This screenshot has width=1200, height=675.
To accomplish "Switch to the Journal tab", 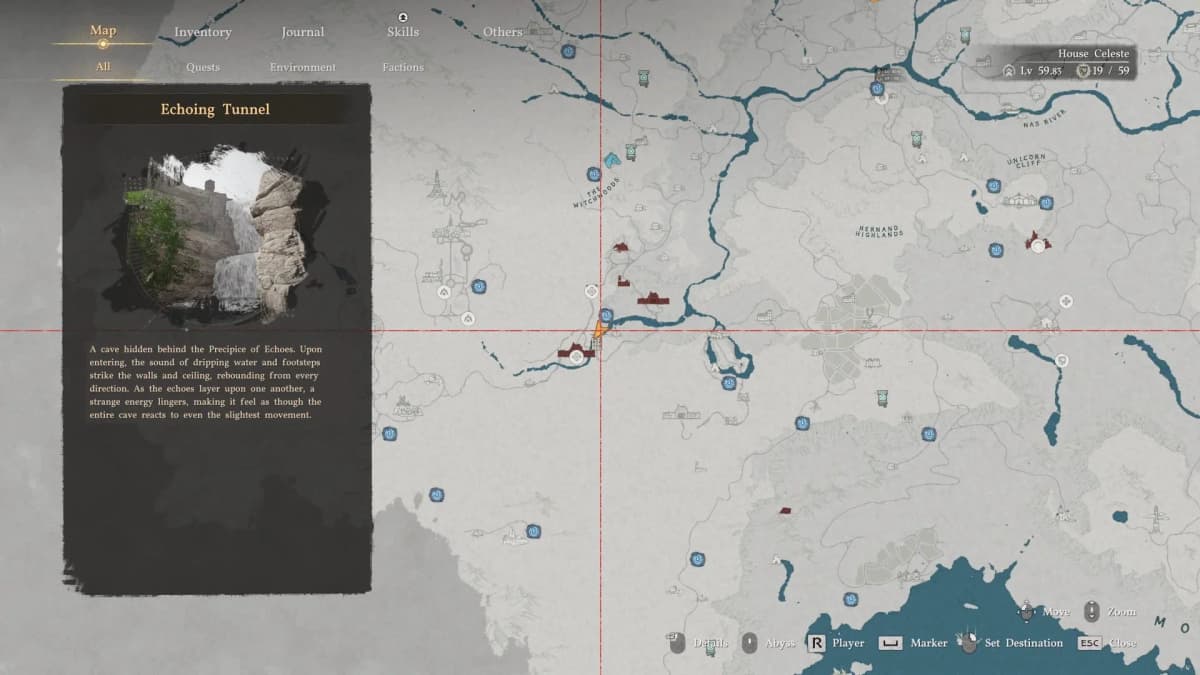I will (x=302, y=32).
